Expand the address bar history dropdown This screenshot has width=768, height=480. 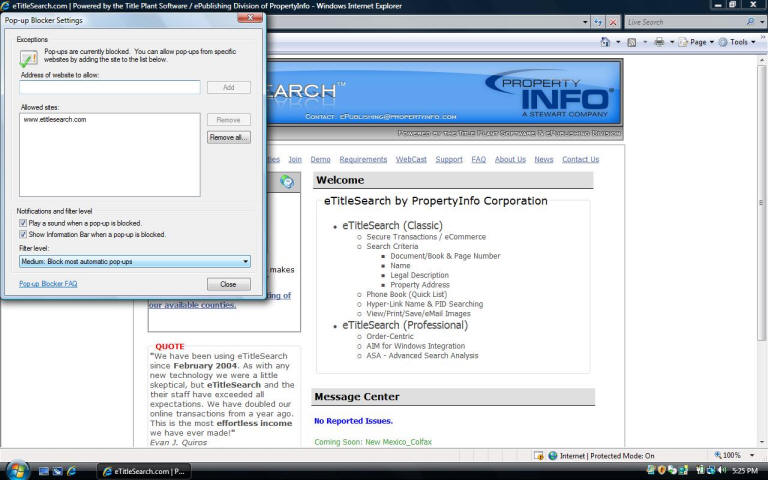coord(585,22)
